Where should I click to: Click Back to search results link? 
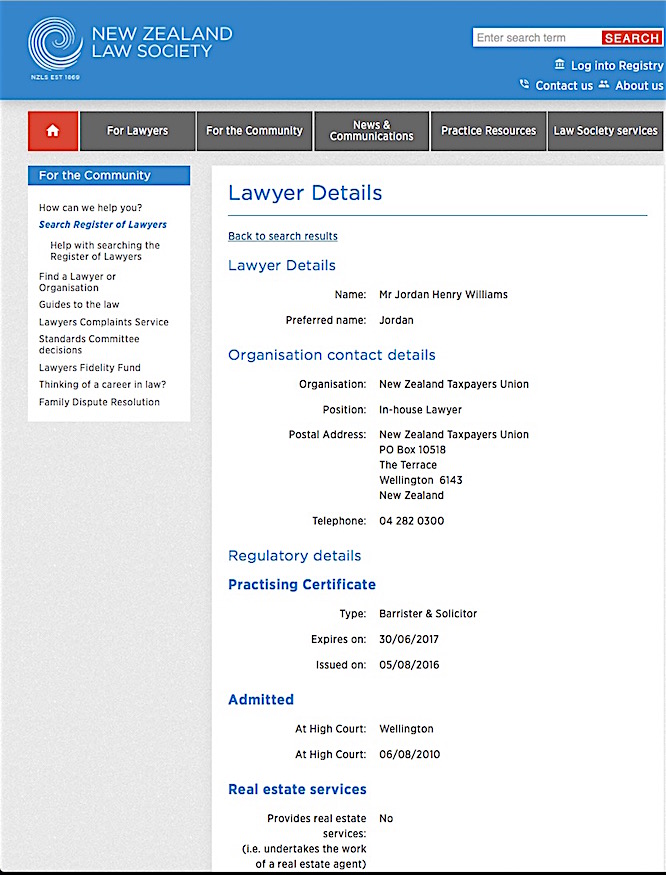(x=282, y=236)
